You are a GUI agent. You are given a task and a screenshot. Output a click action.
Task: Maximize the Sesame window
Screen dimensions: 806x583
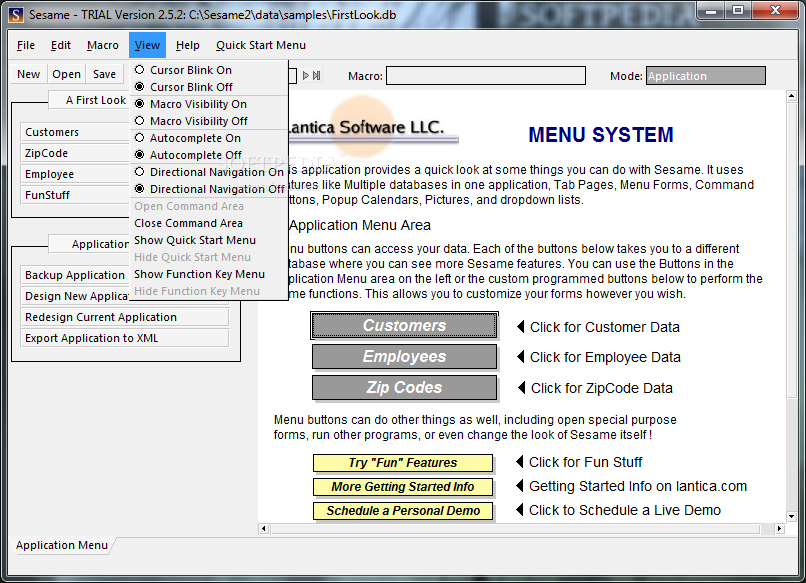pyautogui.click(x=738, y=11)
